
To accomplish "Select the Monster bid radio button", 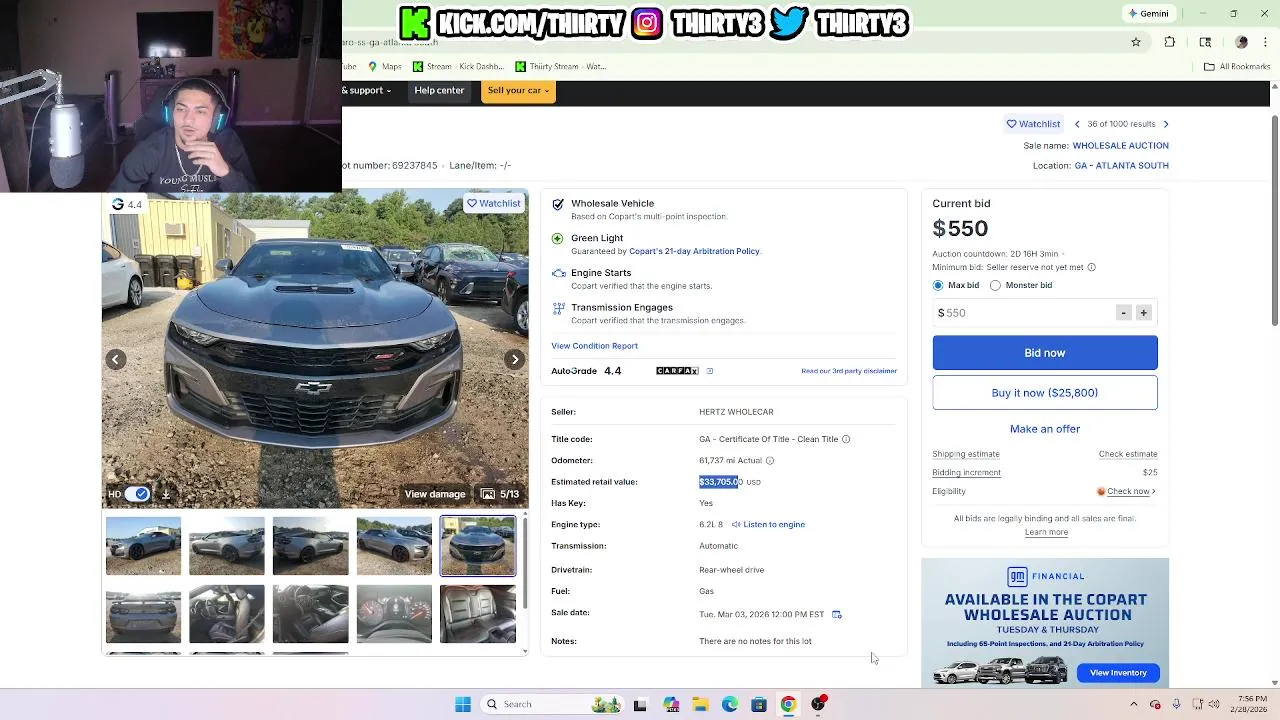I will click(995, 286).
